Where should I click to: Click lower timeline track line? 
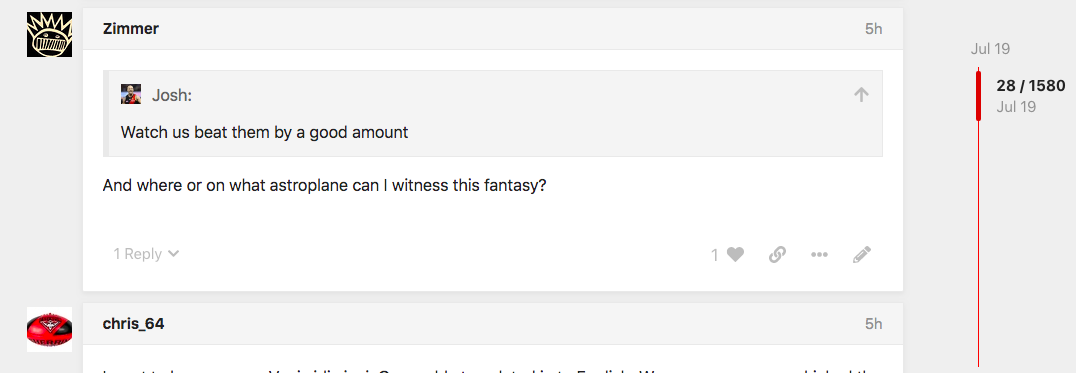pyautogui.click(x=979, y=243)
